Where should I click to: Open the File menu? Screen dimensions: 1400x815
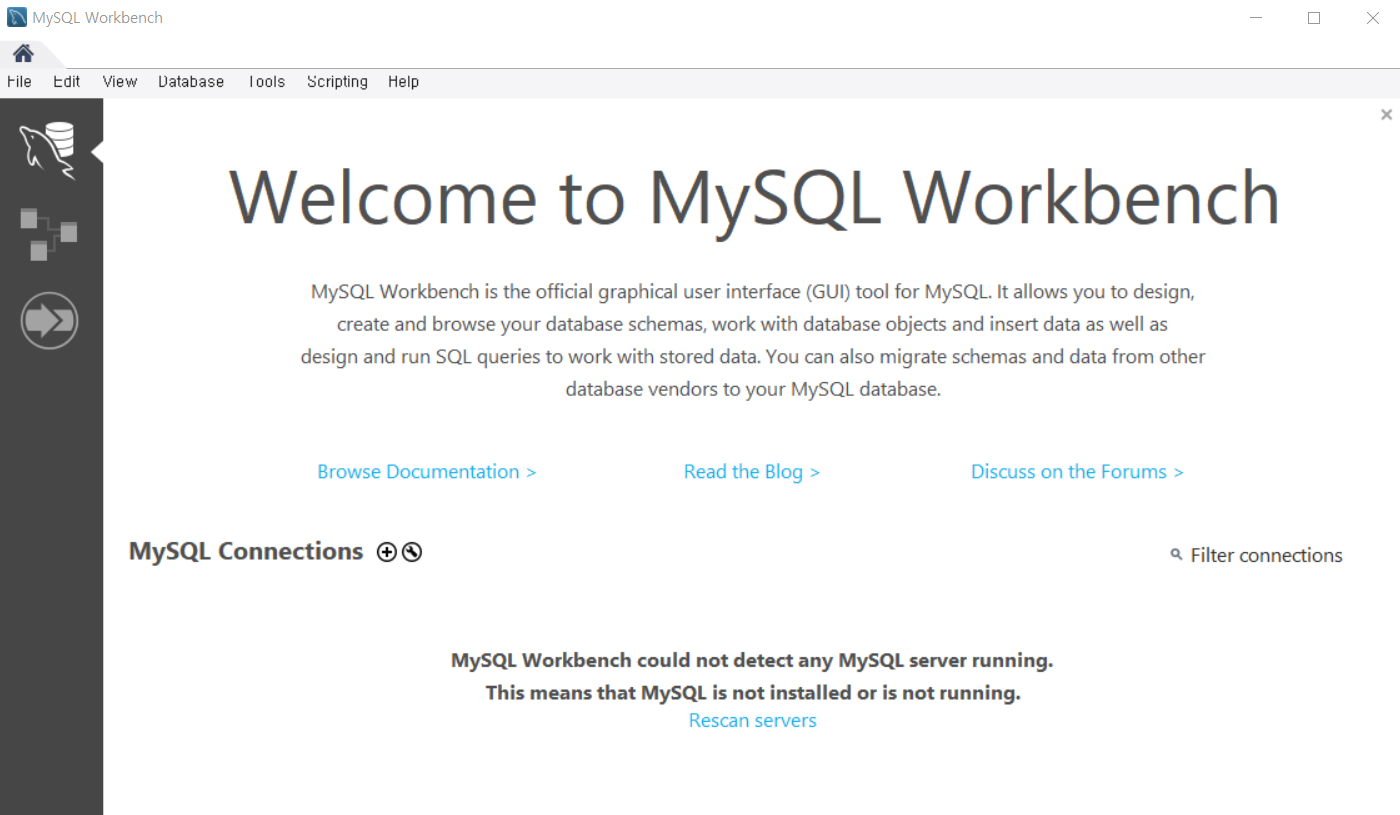tap(19, 82)
